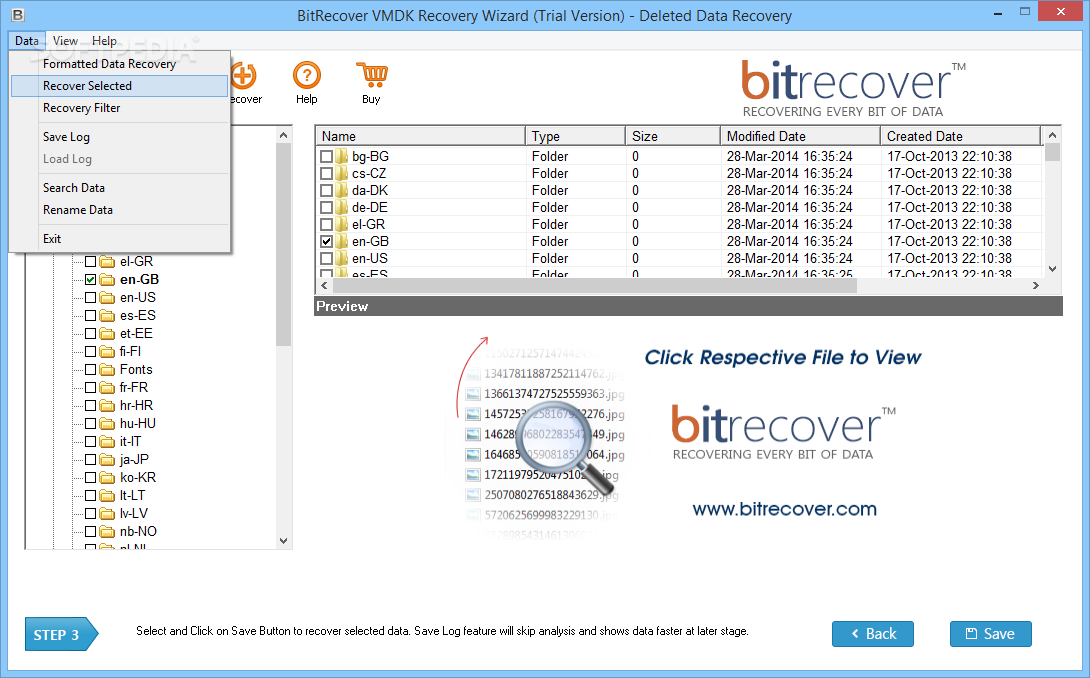Click file list horizontal scrollbar left arrow
The image size is (1090, 678).
324,285
